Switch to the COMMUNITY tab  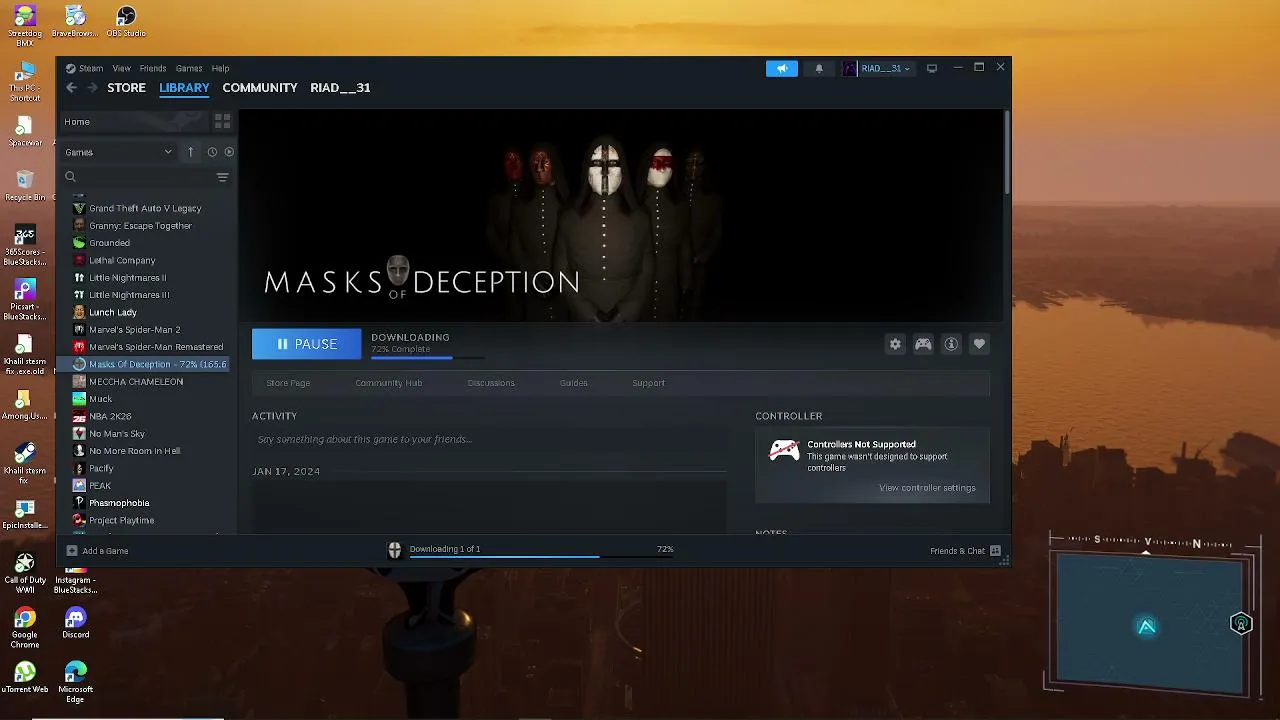click(260, 88)
